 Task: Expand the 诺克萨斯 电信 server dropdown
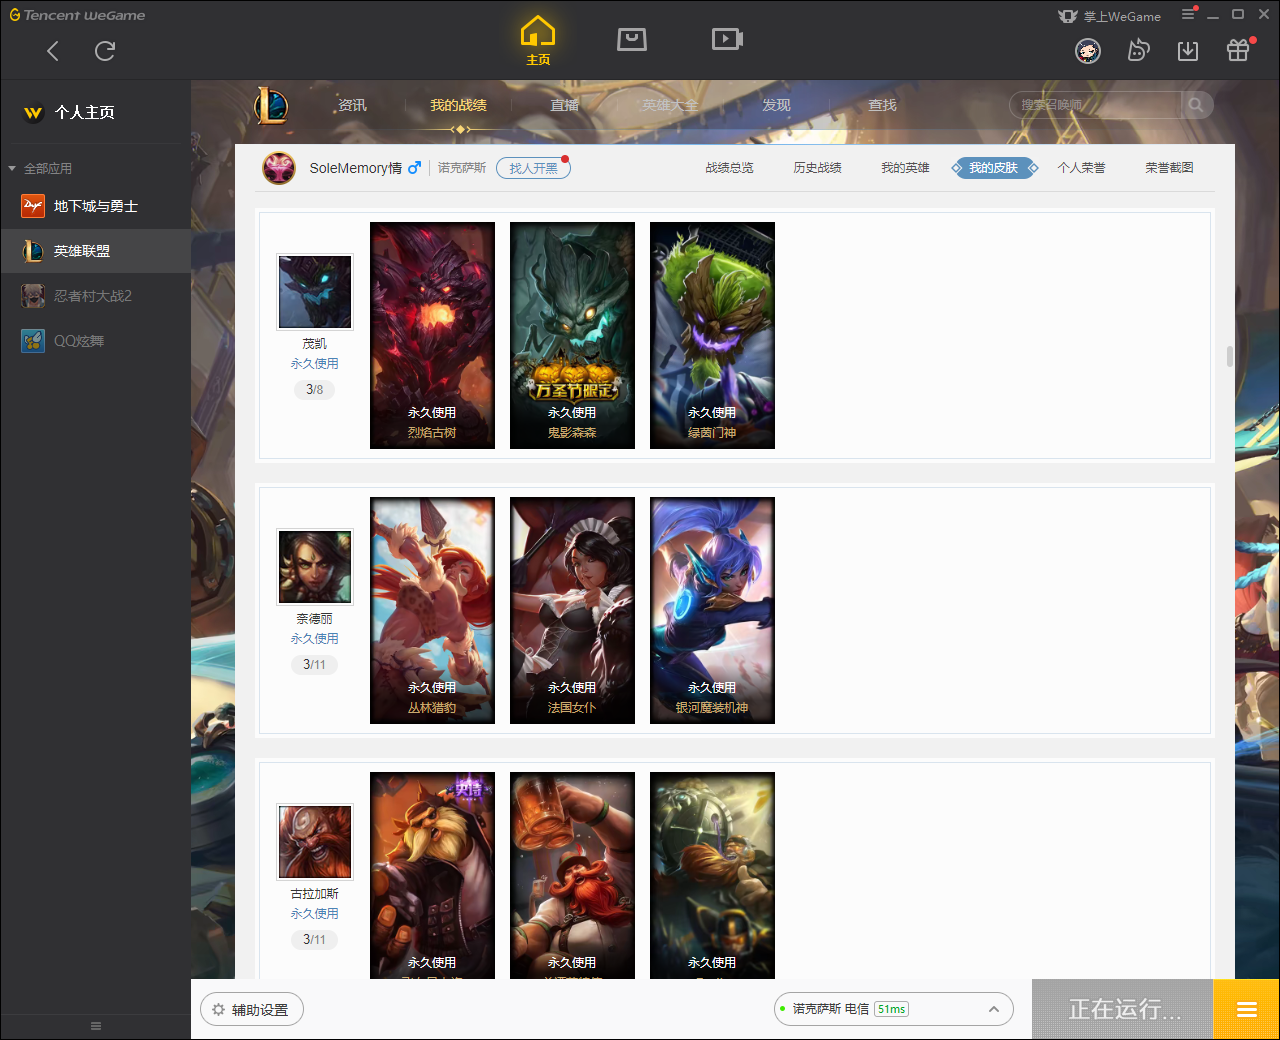(893, 1009)
